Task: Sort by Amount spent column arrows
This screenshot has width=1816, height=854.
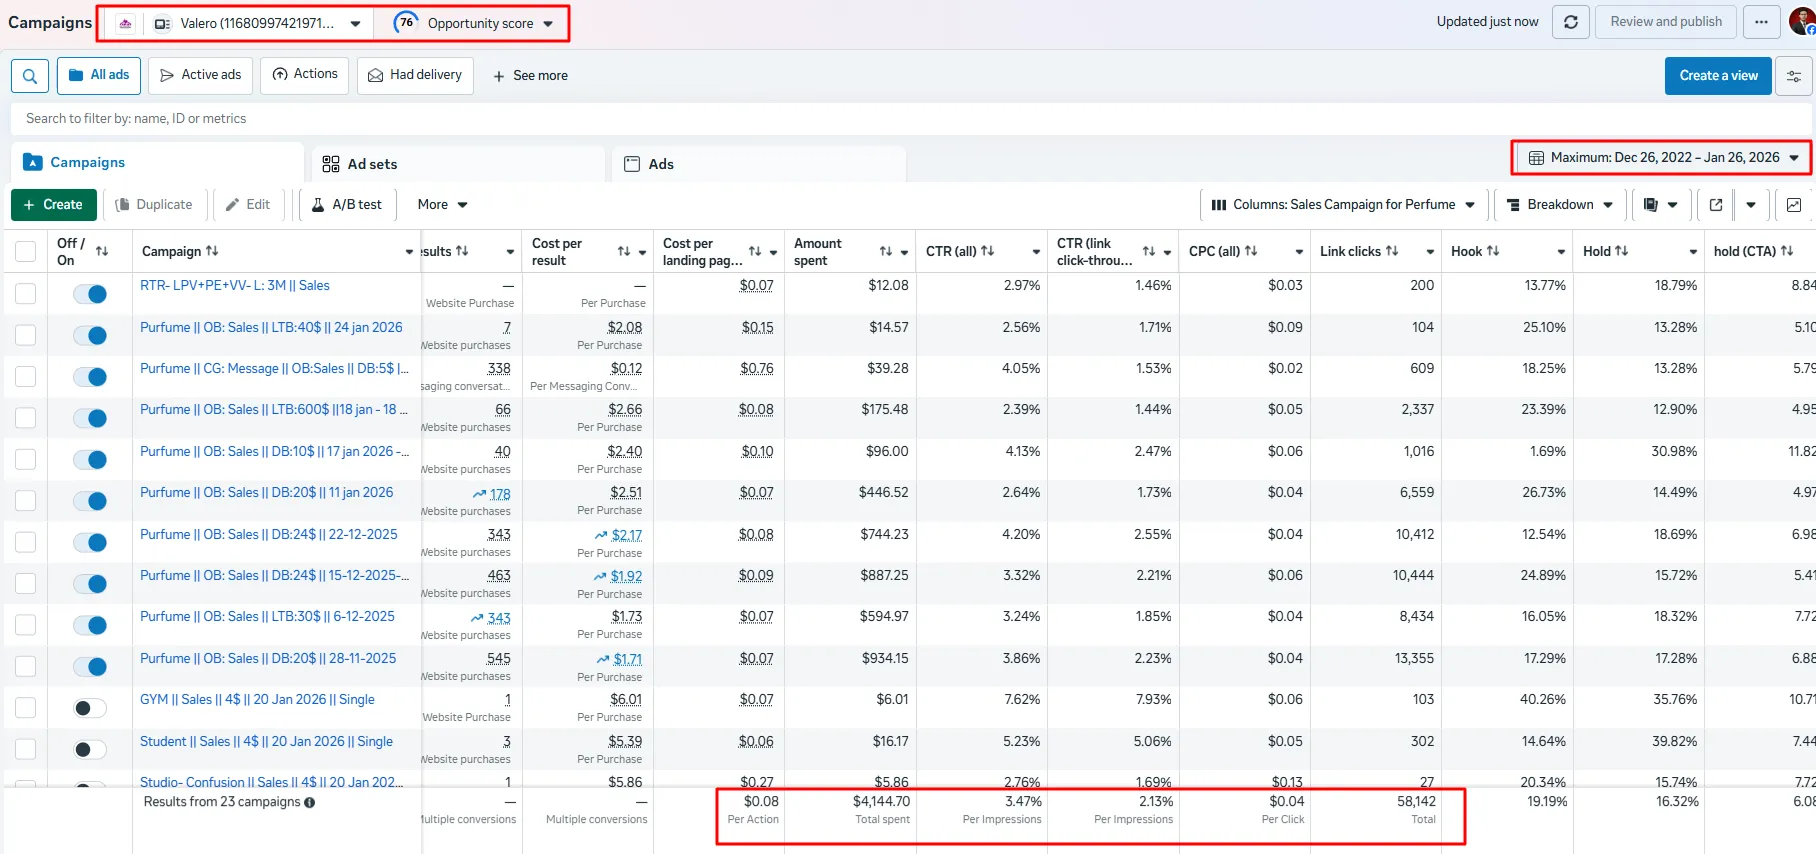Action: coord(886,252)
